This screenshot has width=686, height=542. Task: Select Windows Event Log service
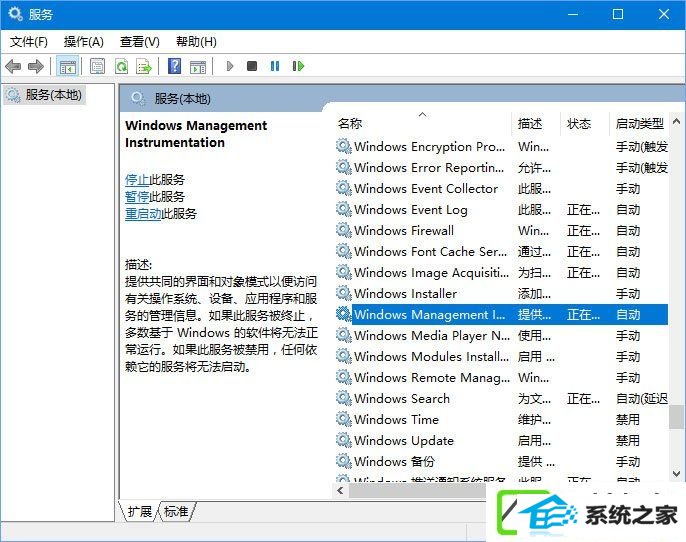coord(501,209)
